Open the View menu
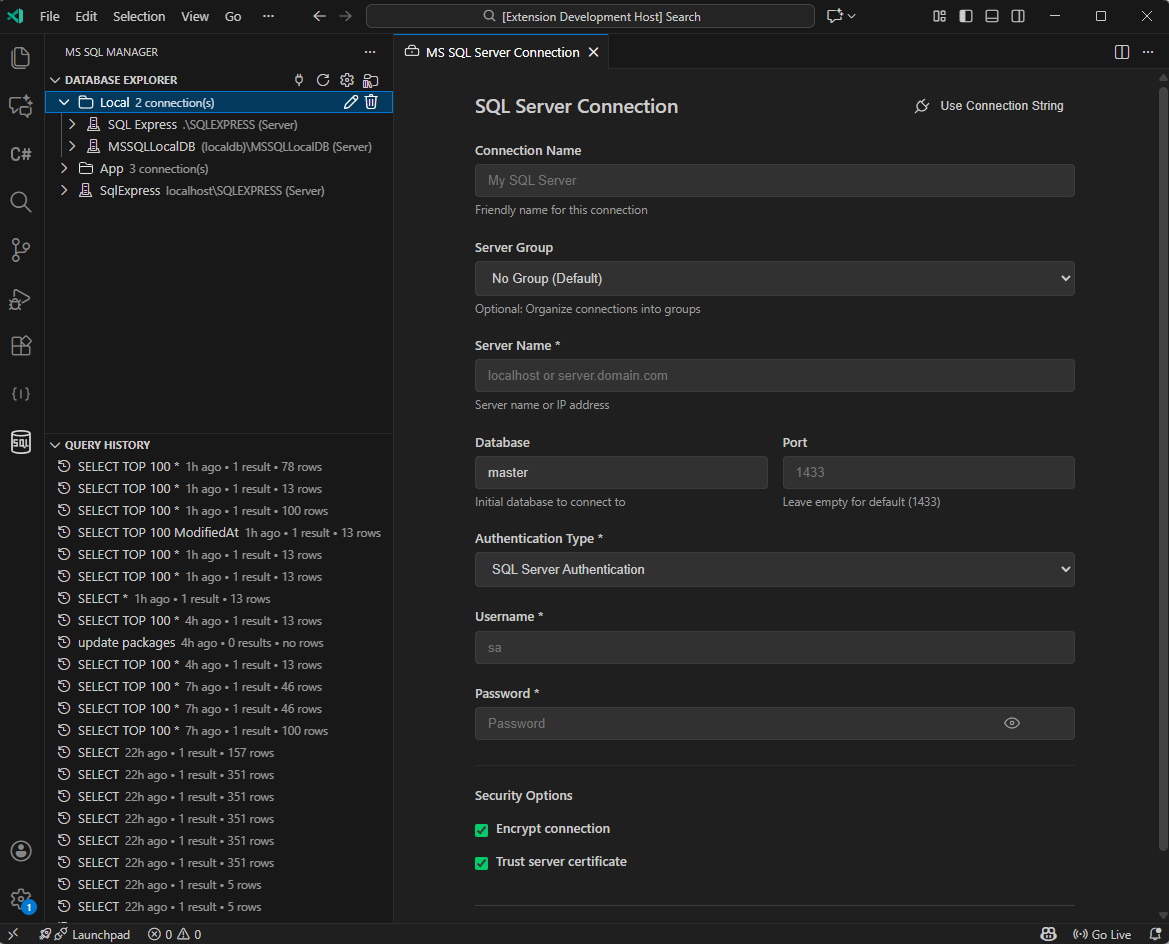The width and height of the screenshot is (1169, 944). click(x=195, y=16)
